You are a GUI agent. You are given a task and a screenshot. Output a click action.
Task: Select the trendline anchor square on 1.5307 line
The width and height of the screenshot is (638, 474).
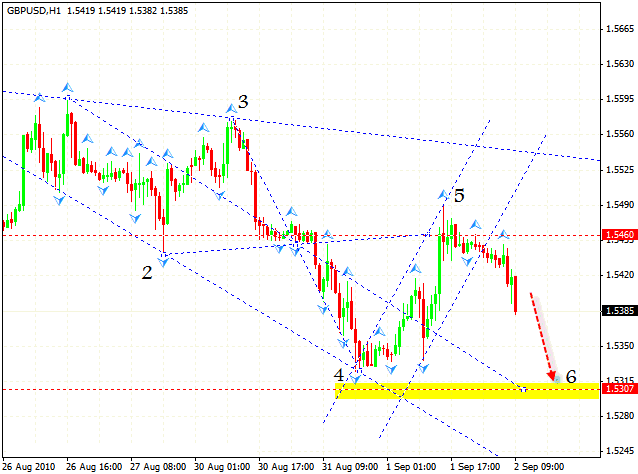524,389
